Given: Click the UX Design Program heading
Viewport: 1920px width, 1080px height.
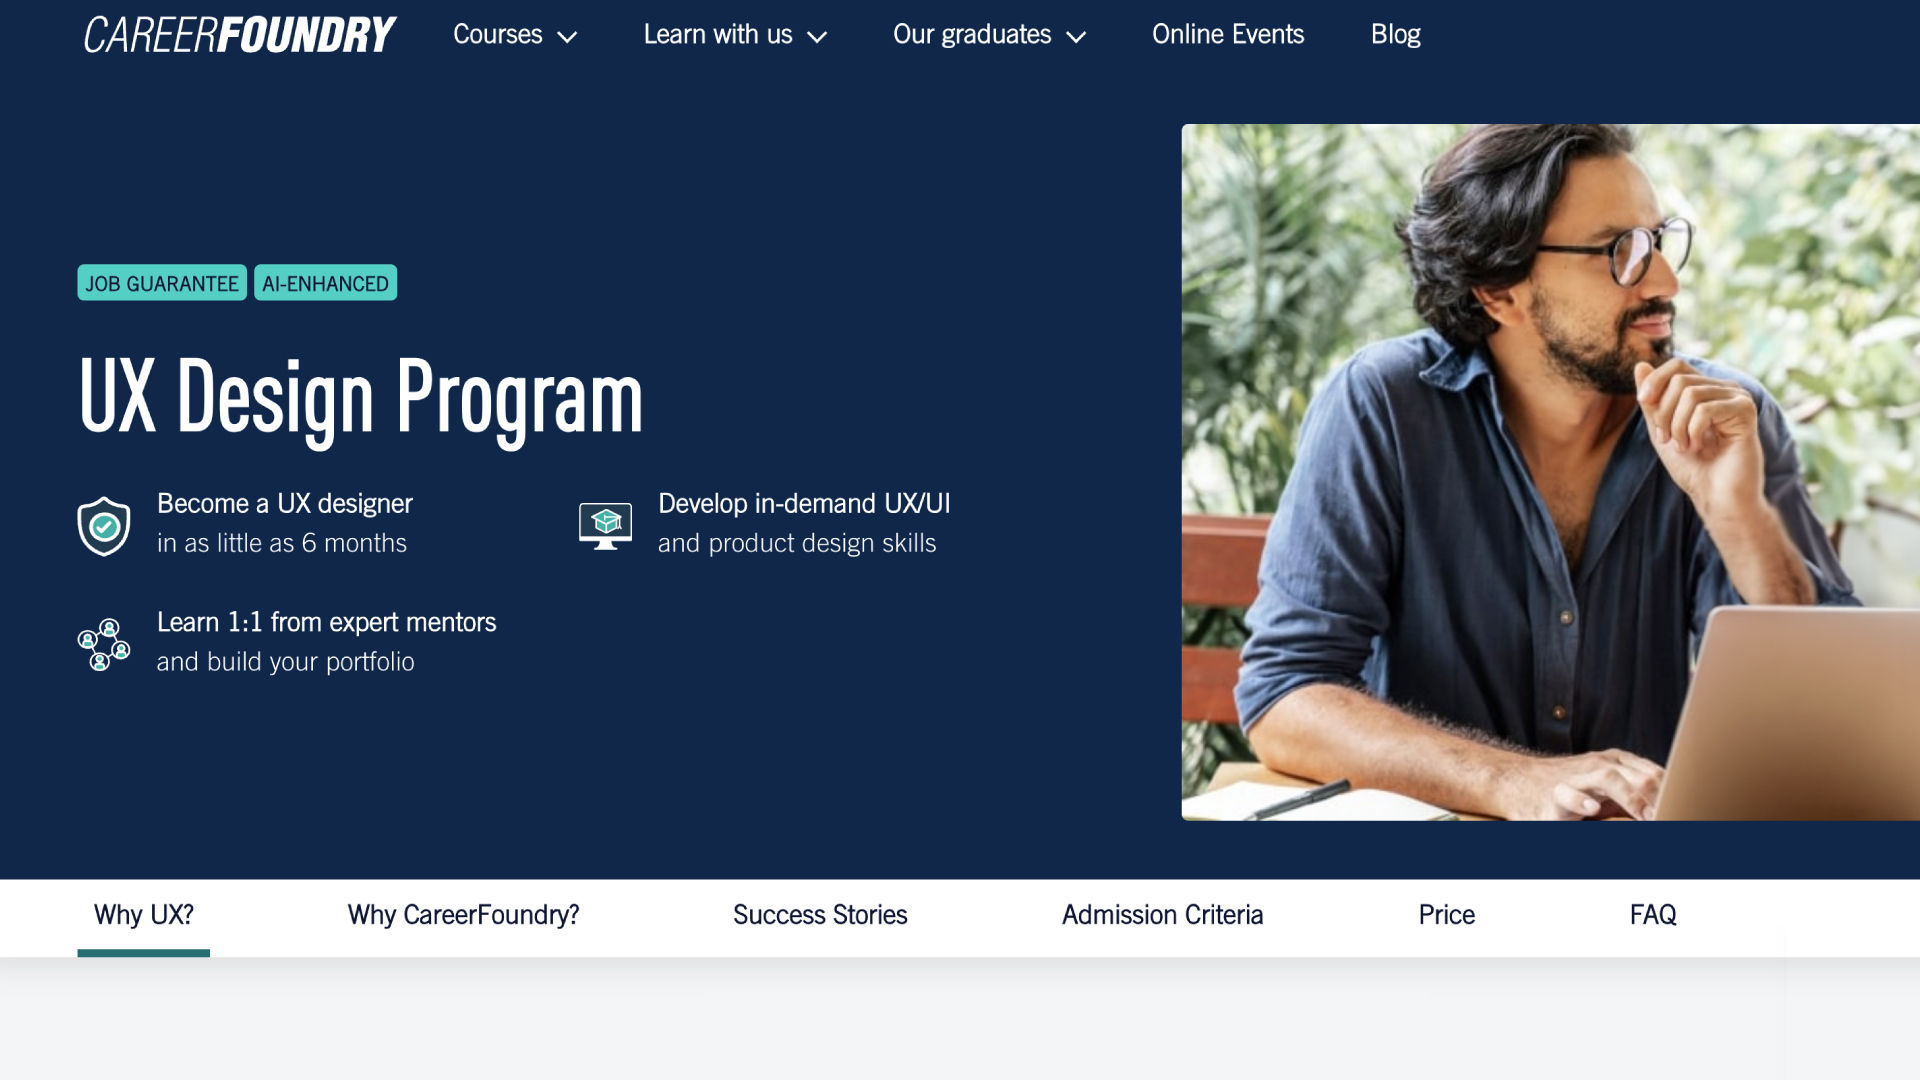Looking at the screenshot, I should tap(360, 399).
